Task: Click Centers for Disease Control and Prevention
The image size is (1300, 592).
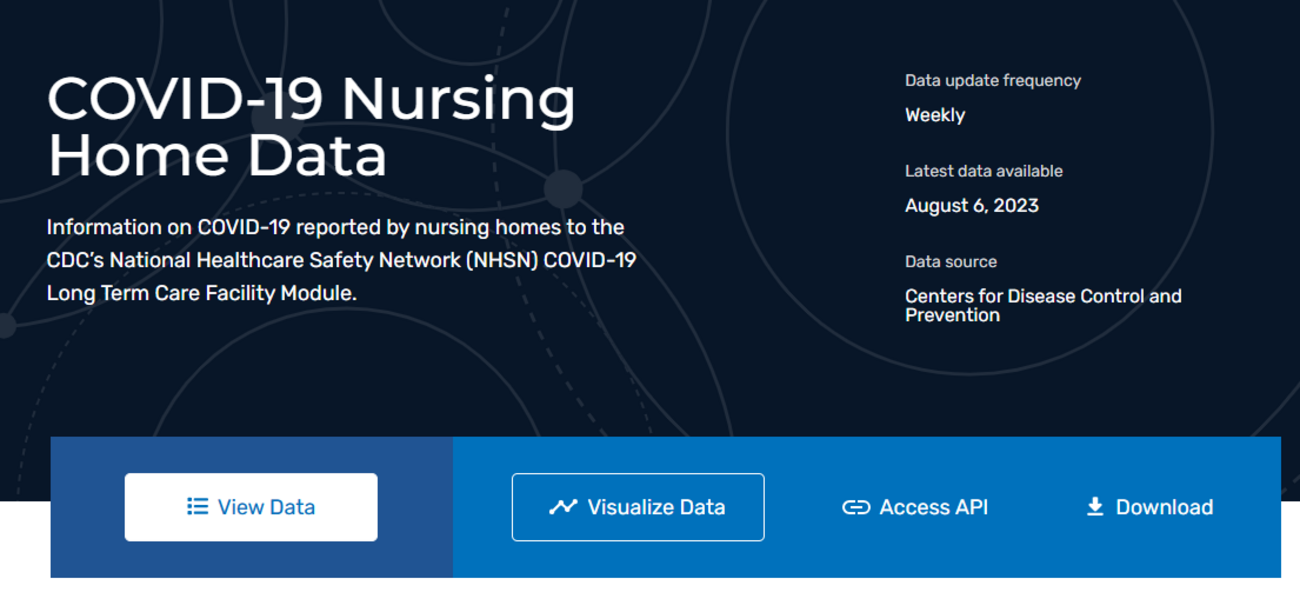Action: click(x=1043, y=305)
